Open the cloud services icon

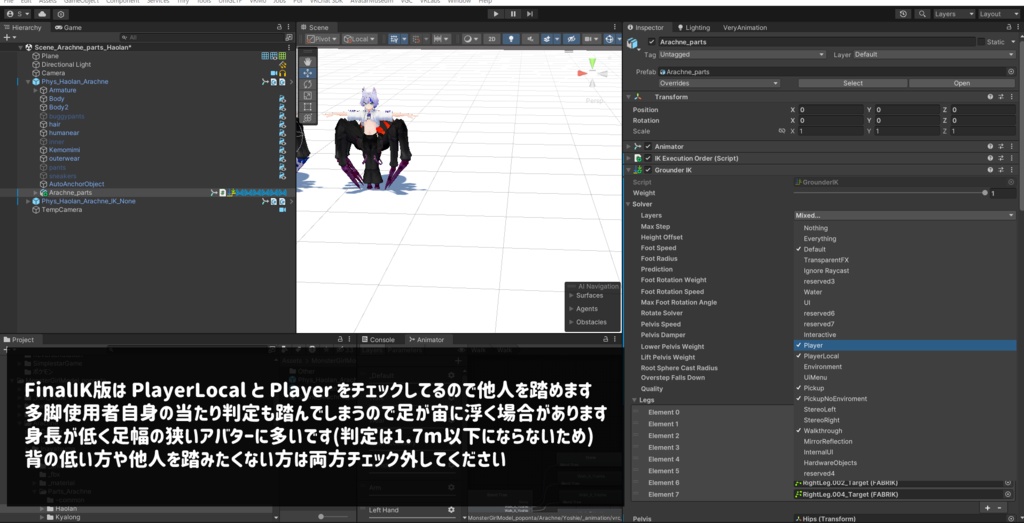pyautogui.click(x=42, y=14)
